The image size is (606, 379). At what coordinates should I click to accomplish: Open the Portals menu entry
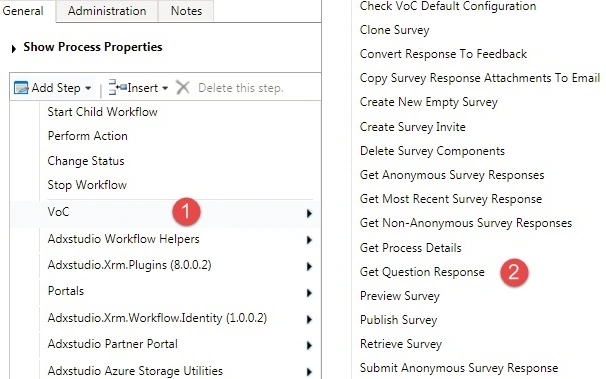click(x=66, y=291)
